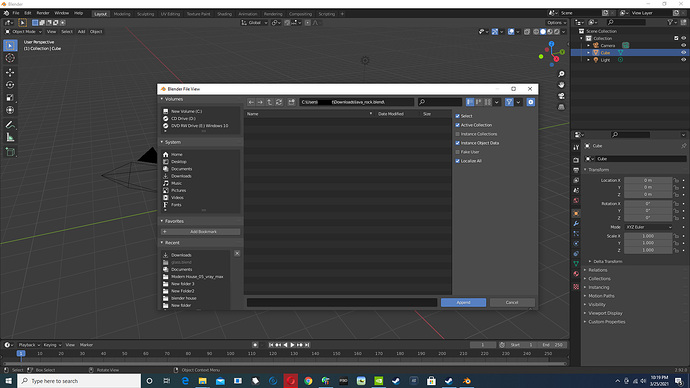Toggle camera view in viewport

[561, 96]
